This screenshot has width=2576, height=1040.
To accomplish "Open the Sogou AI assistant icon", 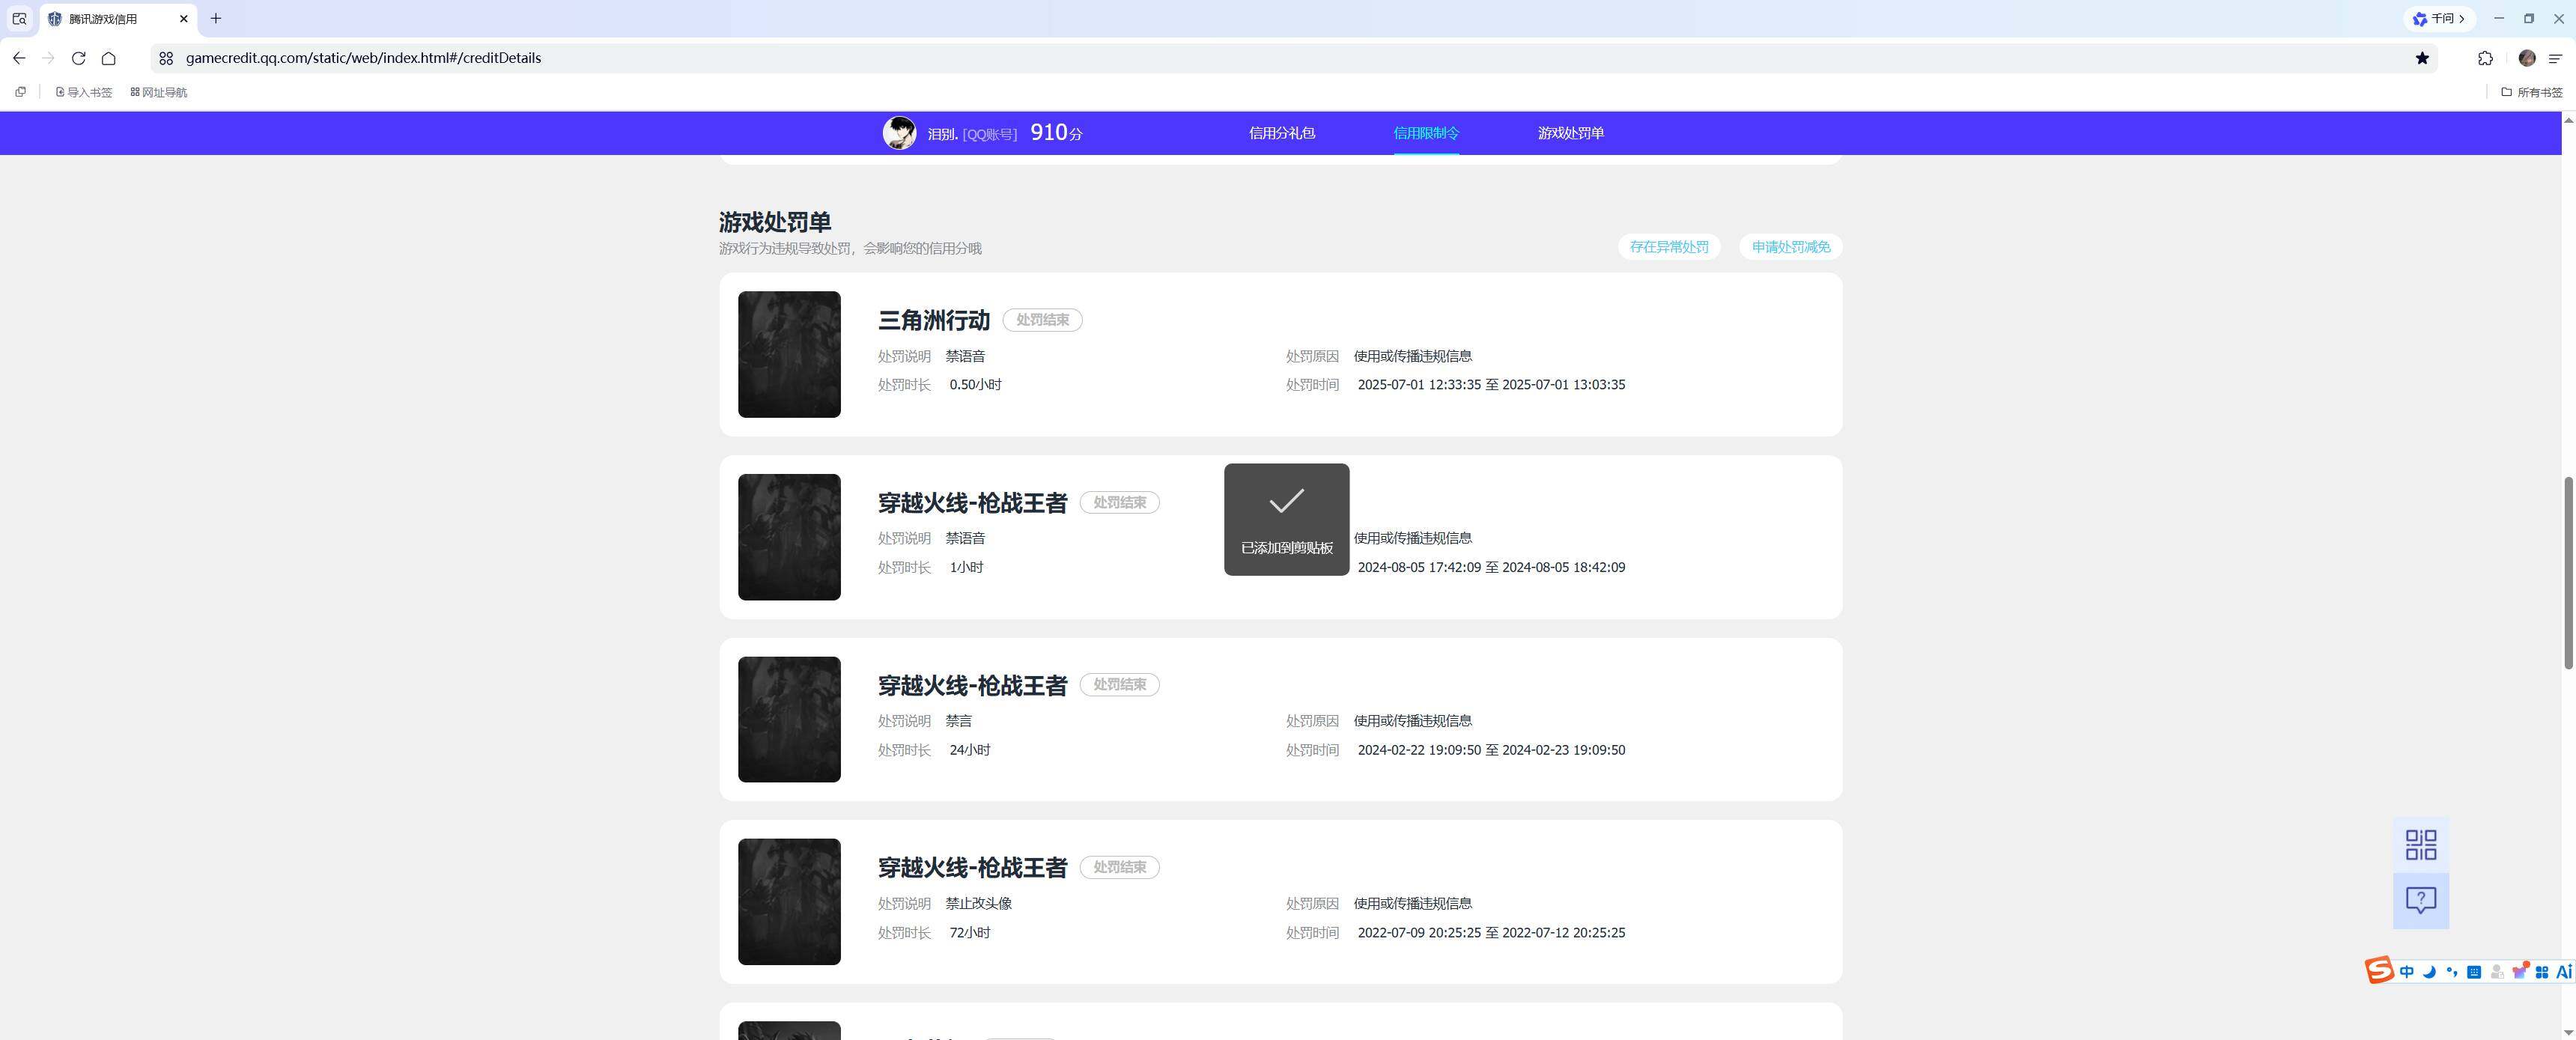I will pyautogui.click(x=2563, y=972).
